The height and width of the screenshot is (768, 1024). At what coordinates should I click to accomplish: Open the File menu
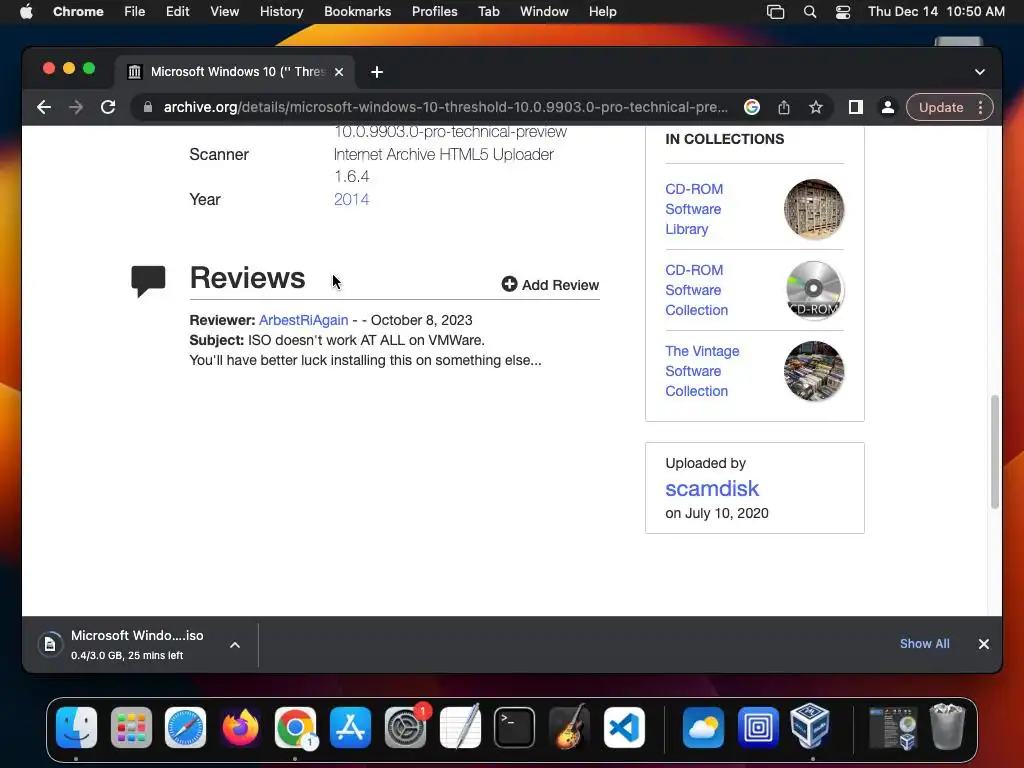point(135,11)
